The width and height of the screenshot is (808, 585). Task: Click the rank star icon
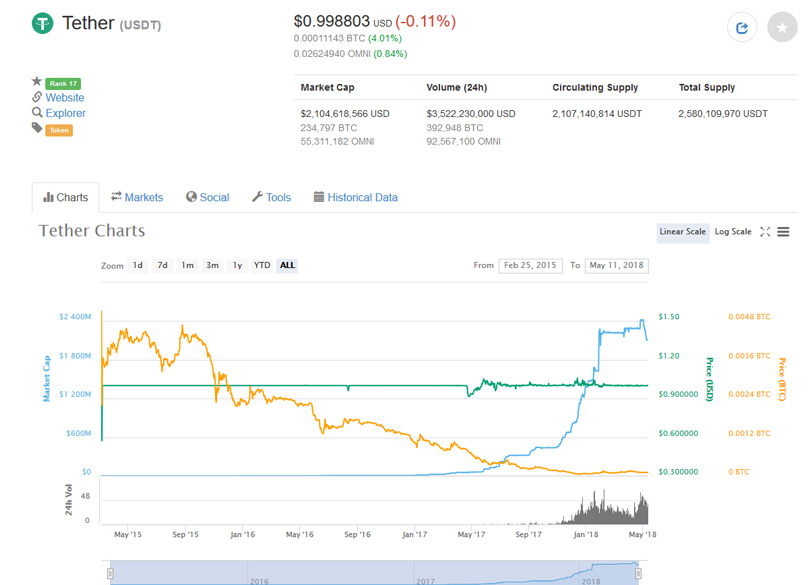(37, 81)
